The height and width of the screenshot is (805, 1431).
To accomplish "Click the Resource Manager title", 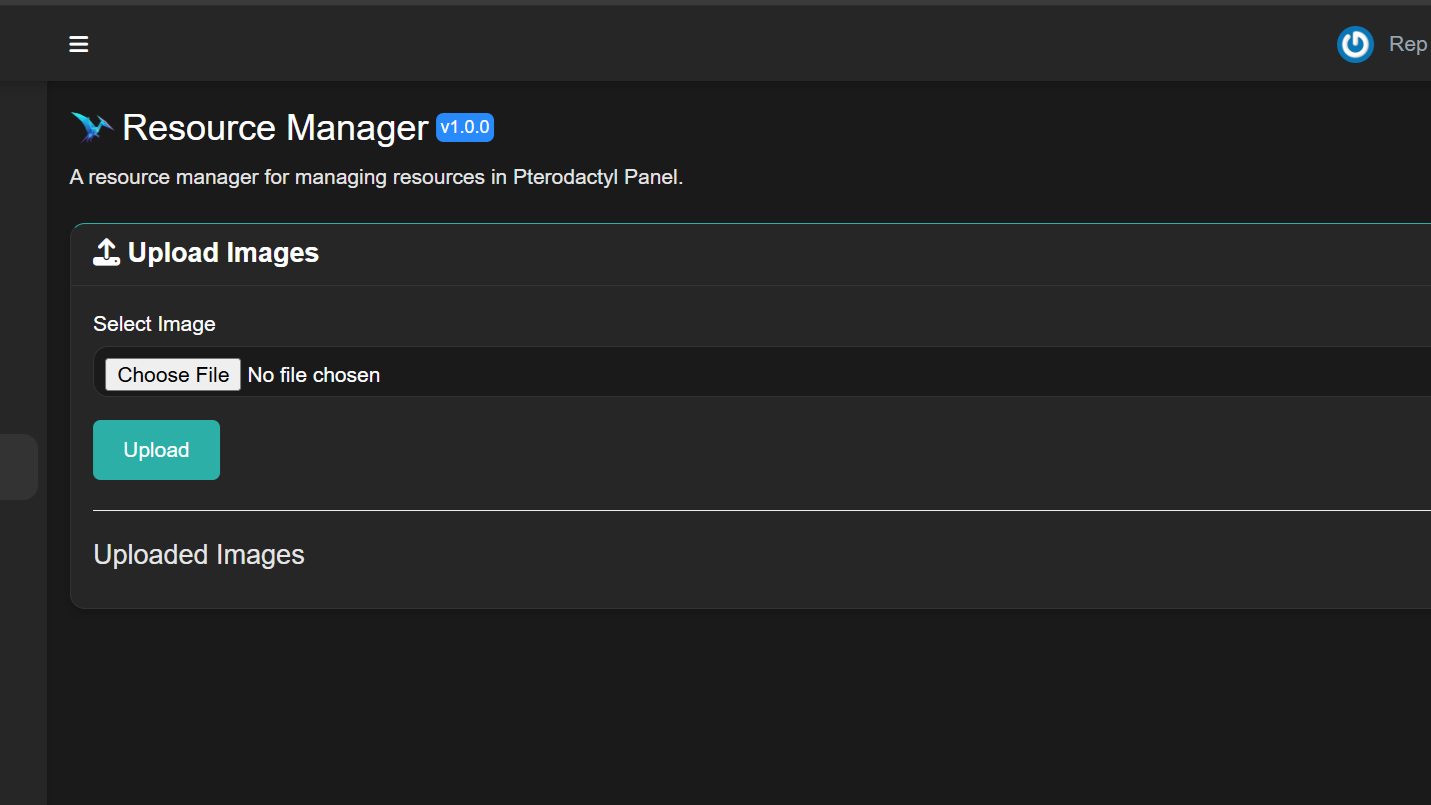I will (x=275, y=128).
